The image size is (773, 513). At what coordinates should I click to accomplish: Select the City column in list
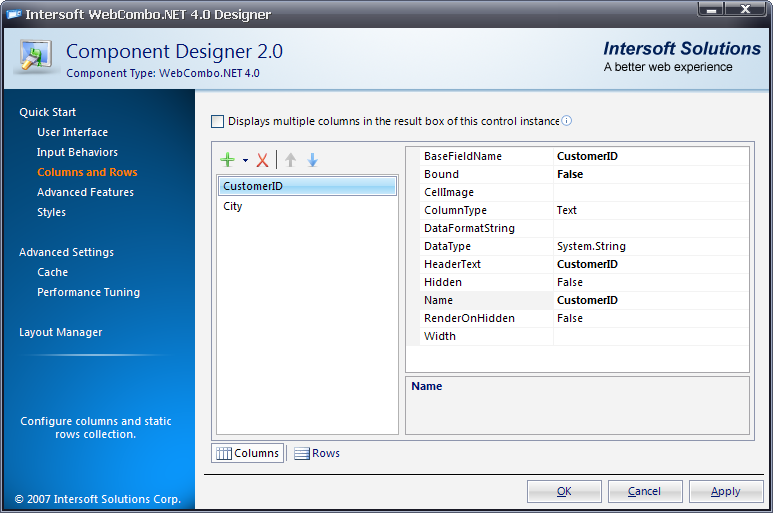click(x=233, y=206)
